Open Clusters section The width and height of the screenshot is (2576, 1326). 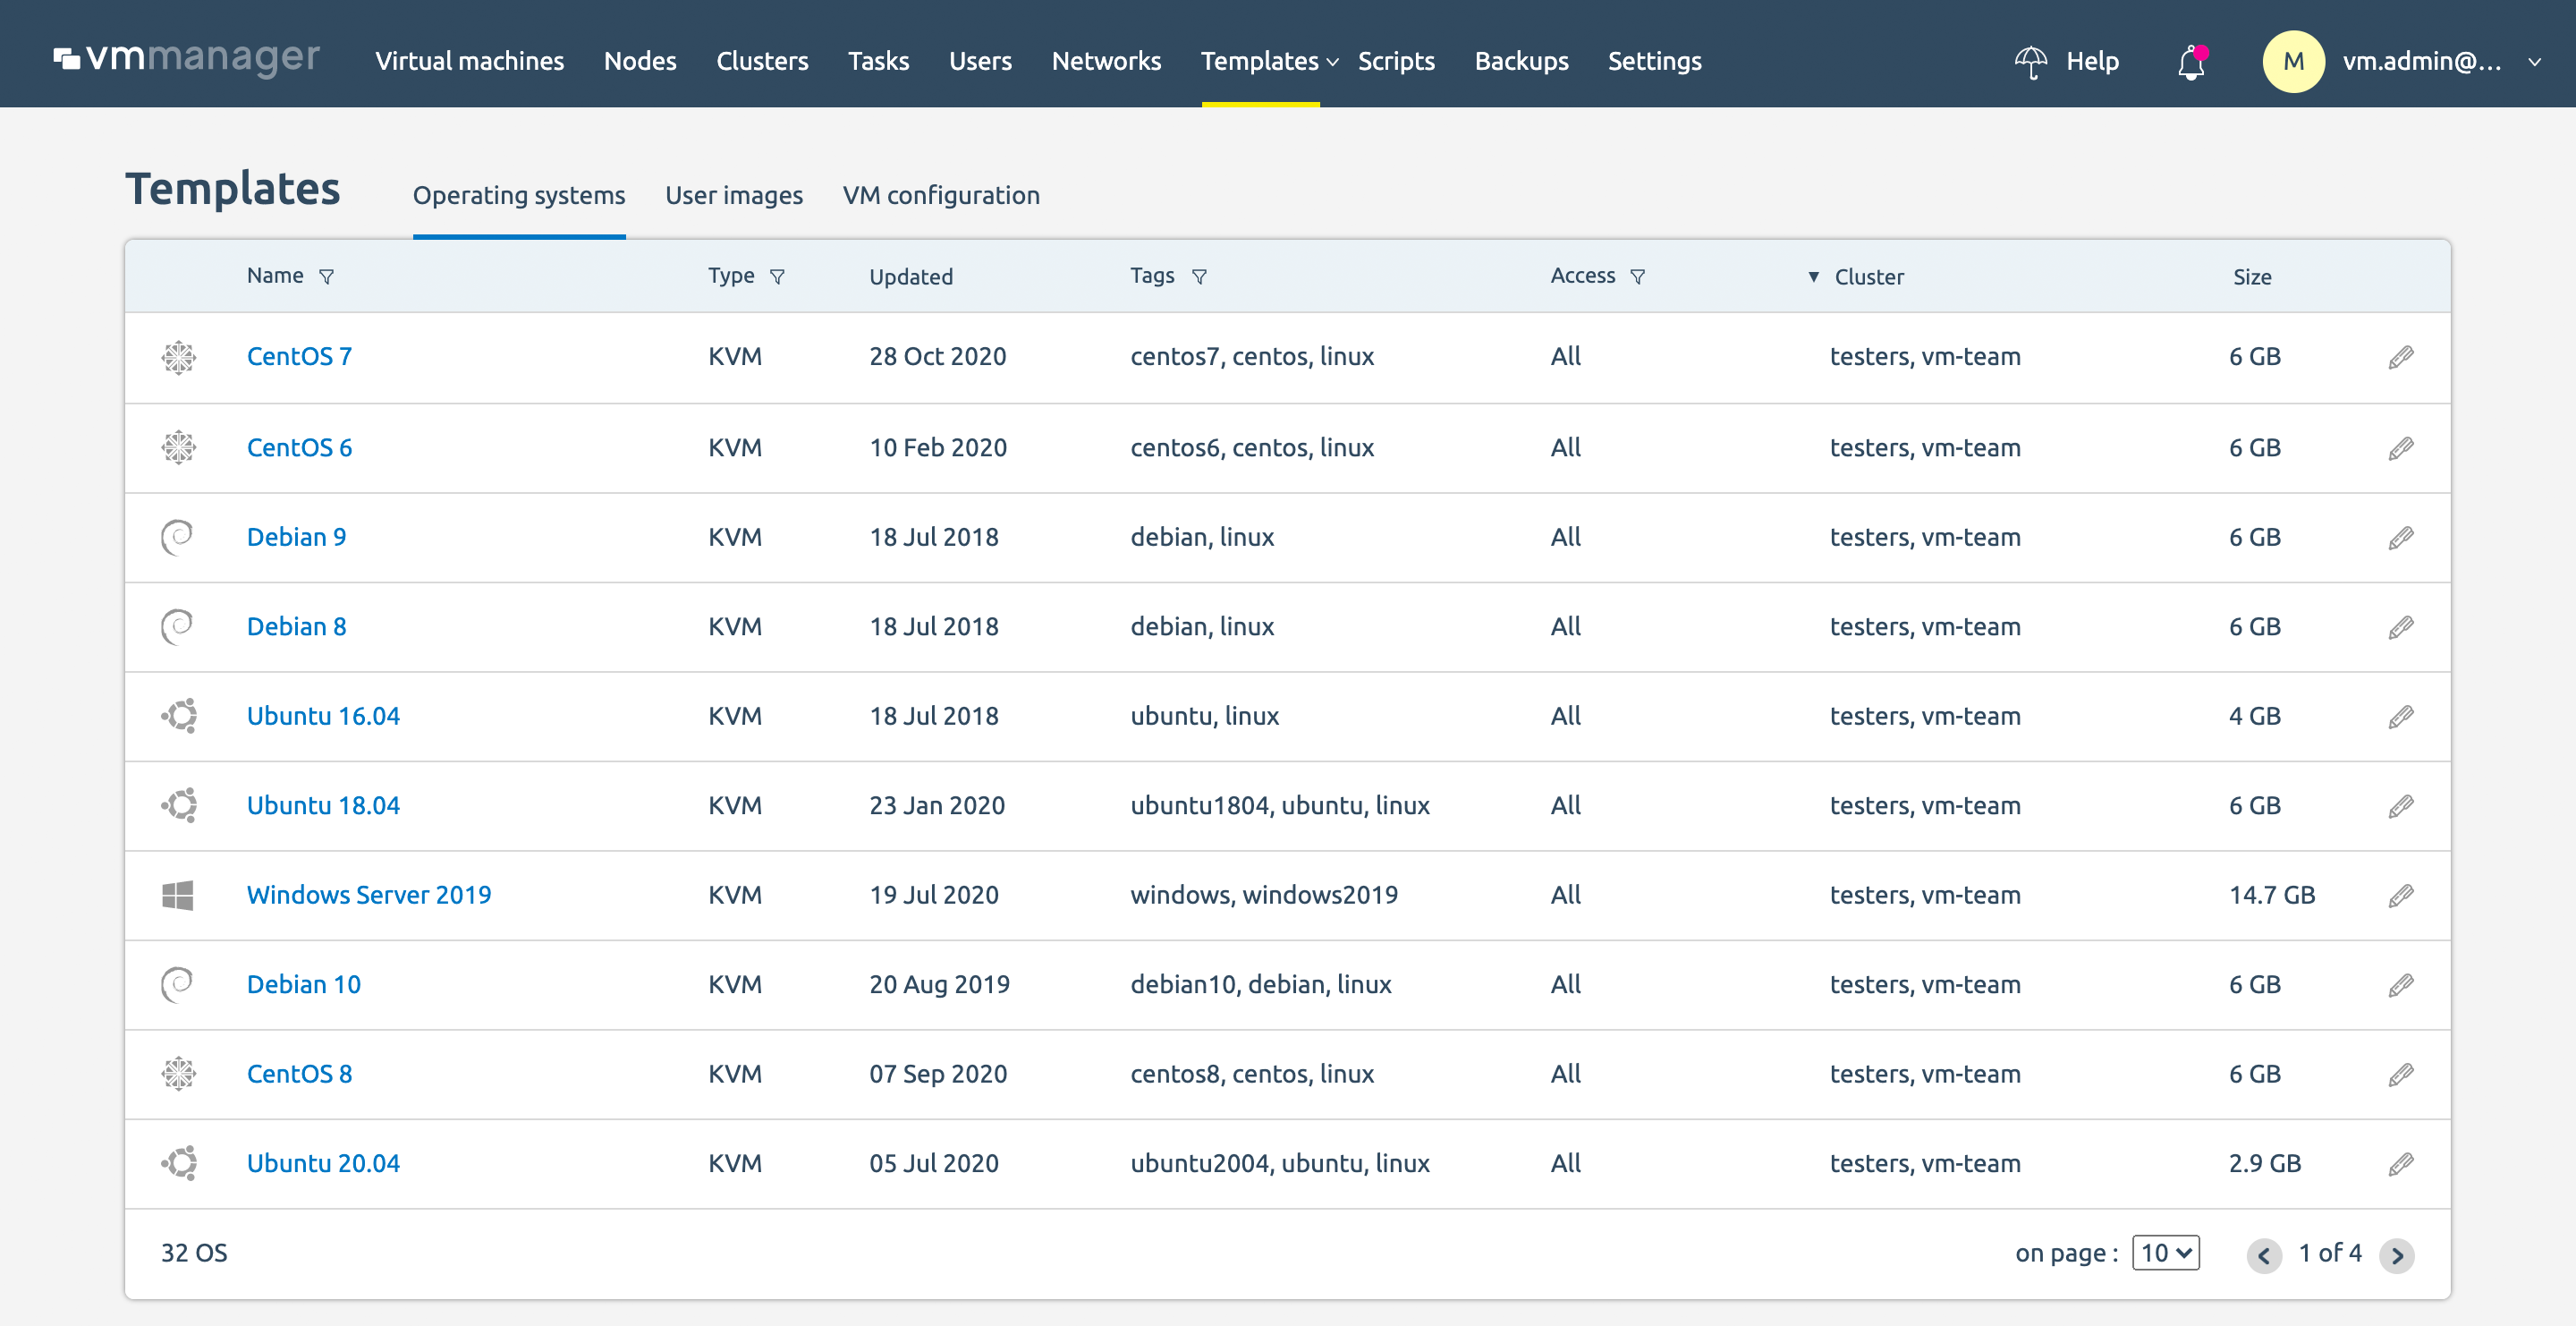tap(762, 61)
